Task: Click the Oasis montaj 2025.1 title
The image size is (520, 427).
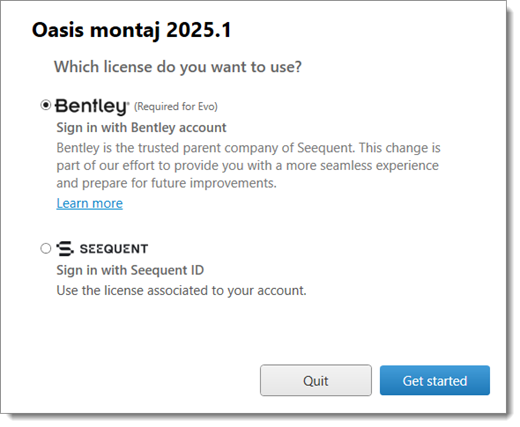Action: pos(131,30)
